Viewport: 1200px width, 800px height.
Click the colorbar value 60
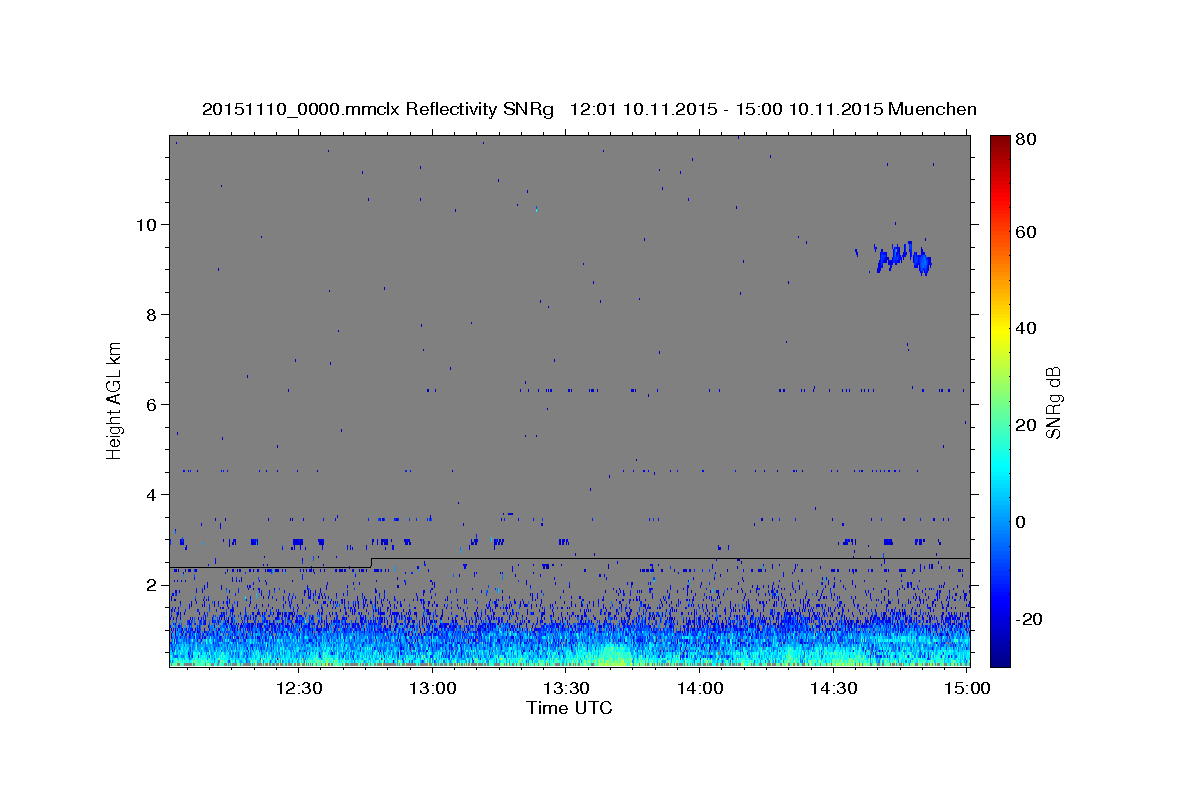click(x=1026, y=232)
